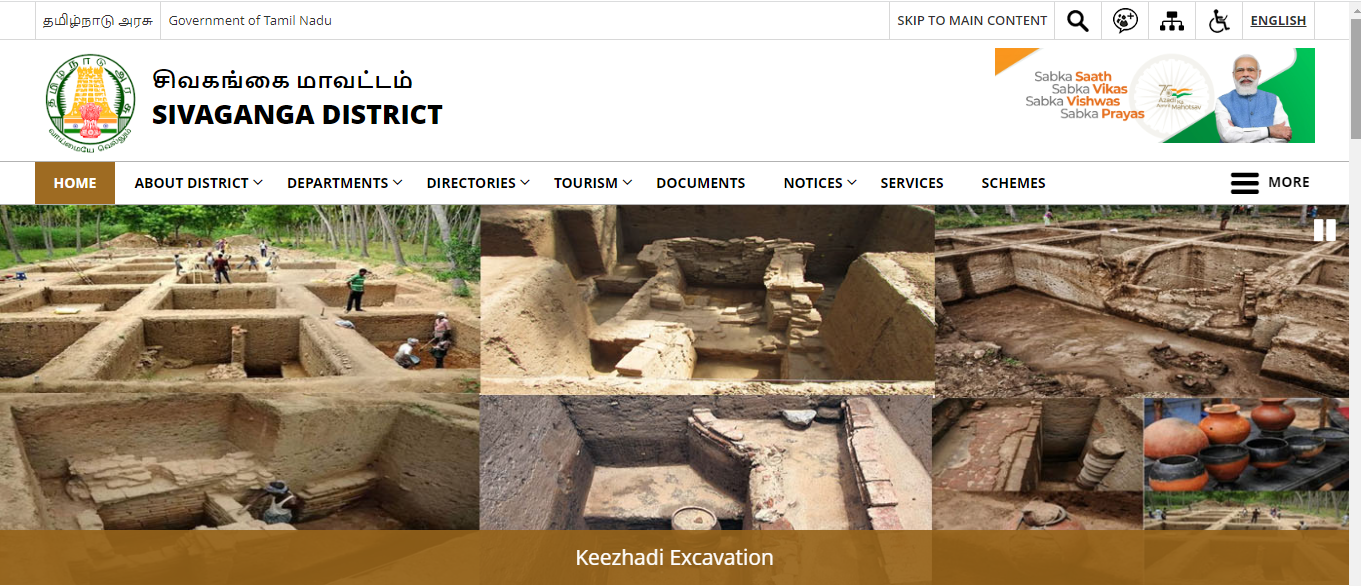Viewport: 1361px width, 586px height.
Task: Open the sitemap icon in the top bar
Action: [x=1172, y=21]
